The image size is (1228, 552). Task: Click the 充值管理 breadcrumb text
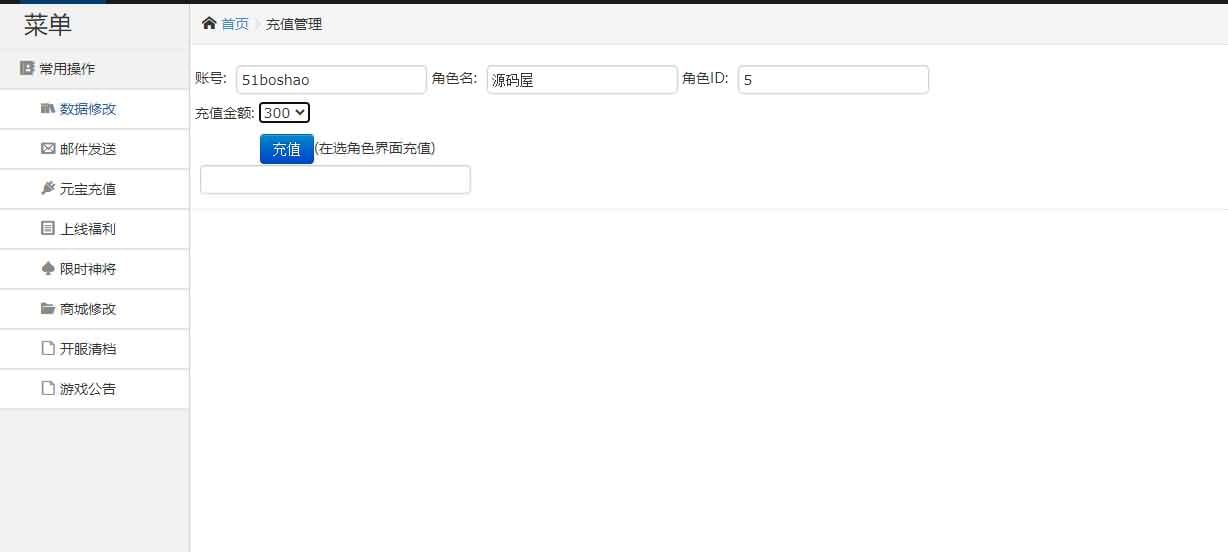(x=294, y=24)
